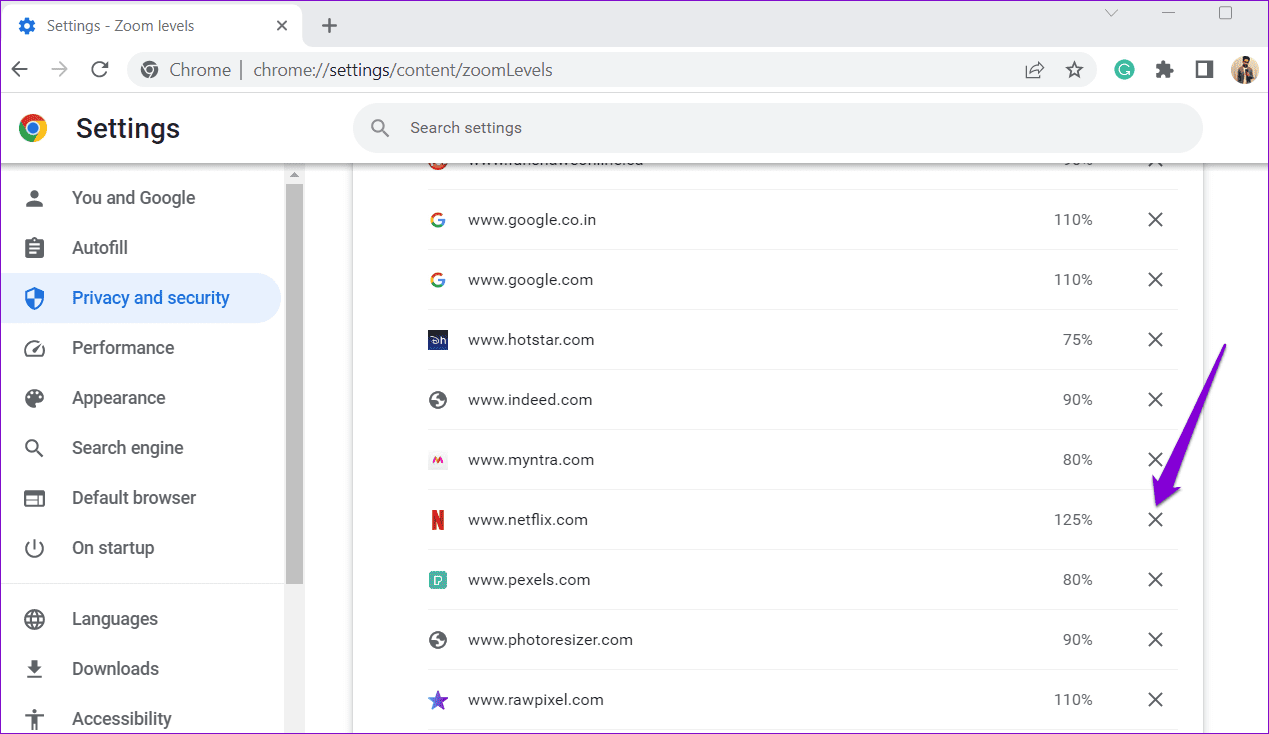Click the www.netflix.com text
The image size is (1269, 734).
528,520
